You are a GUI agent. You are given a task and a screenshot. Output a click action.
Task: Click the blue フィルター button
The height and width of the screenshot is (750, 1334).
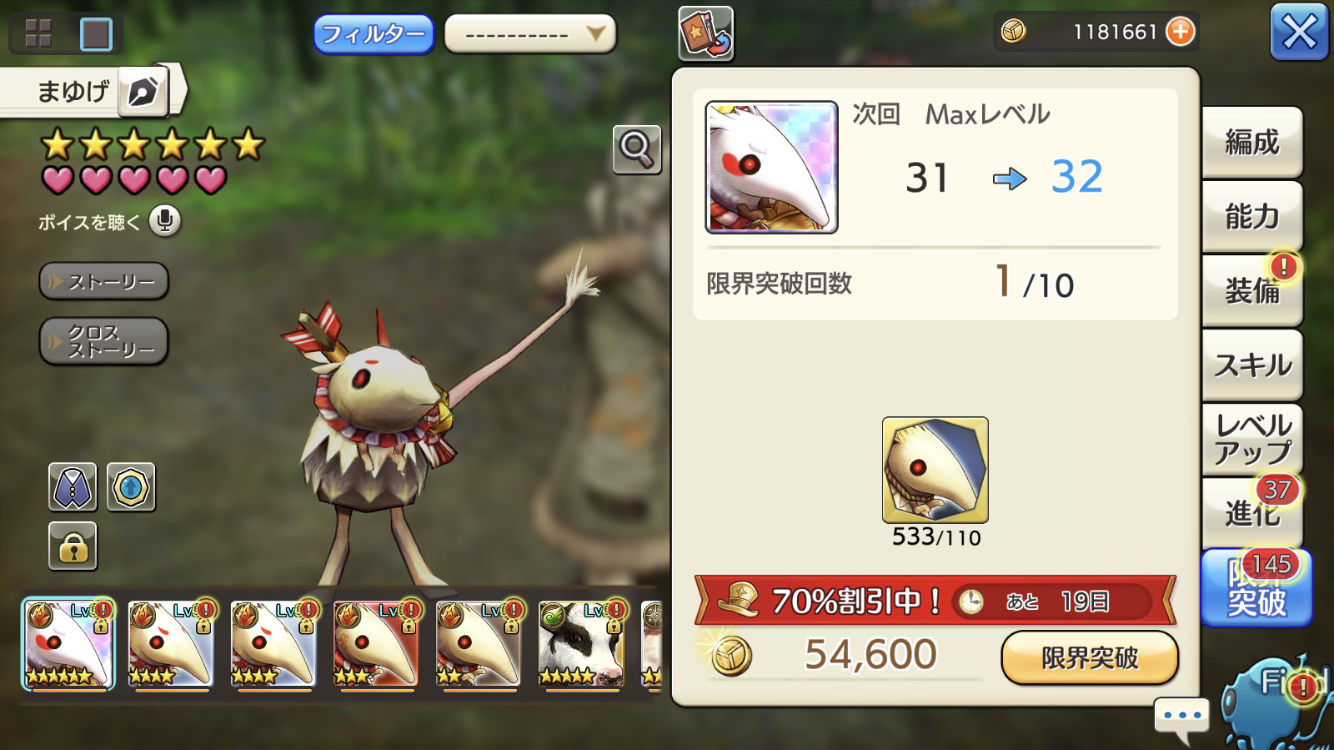click(374, 34)
